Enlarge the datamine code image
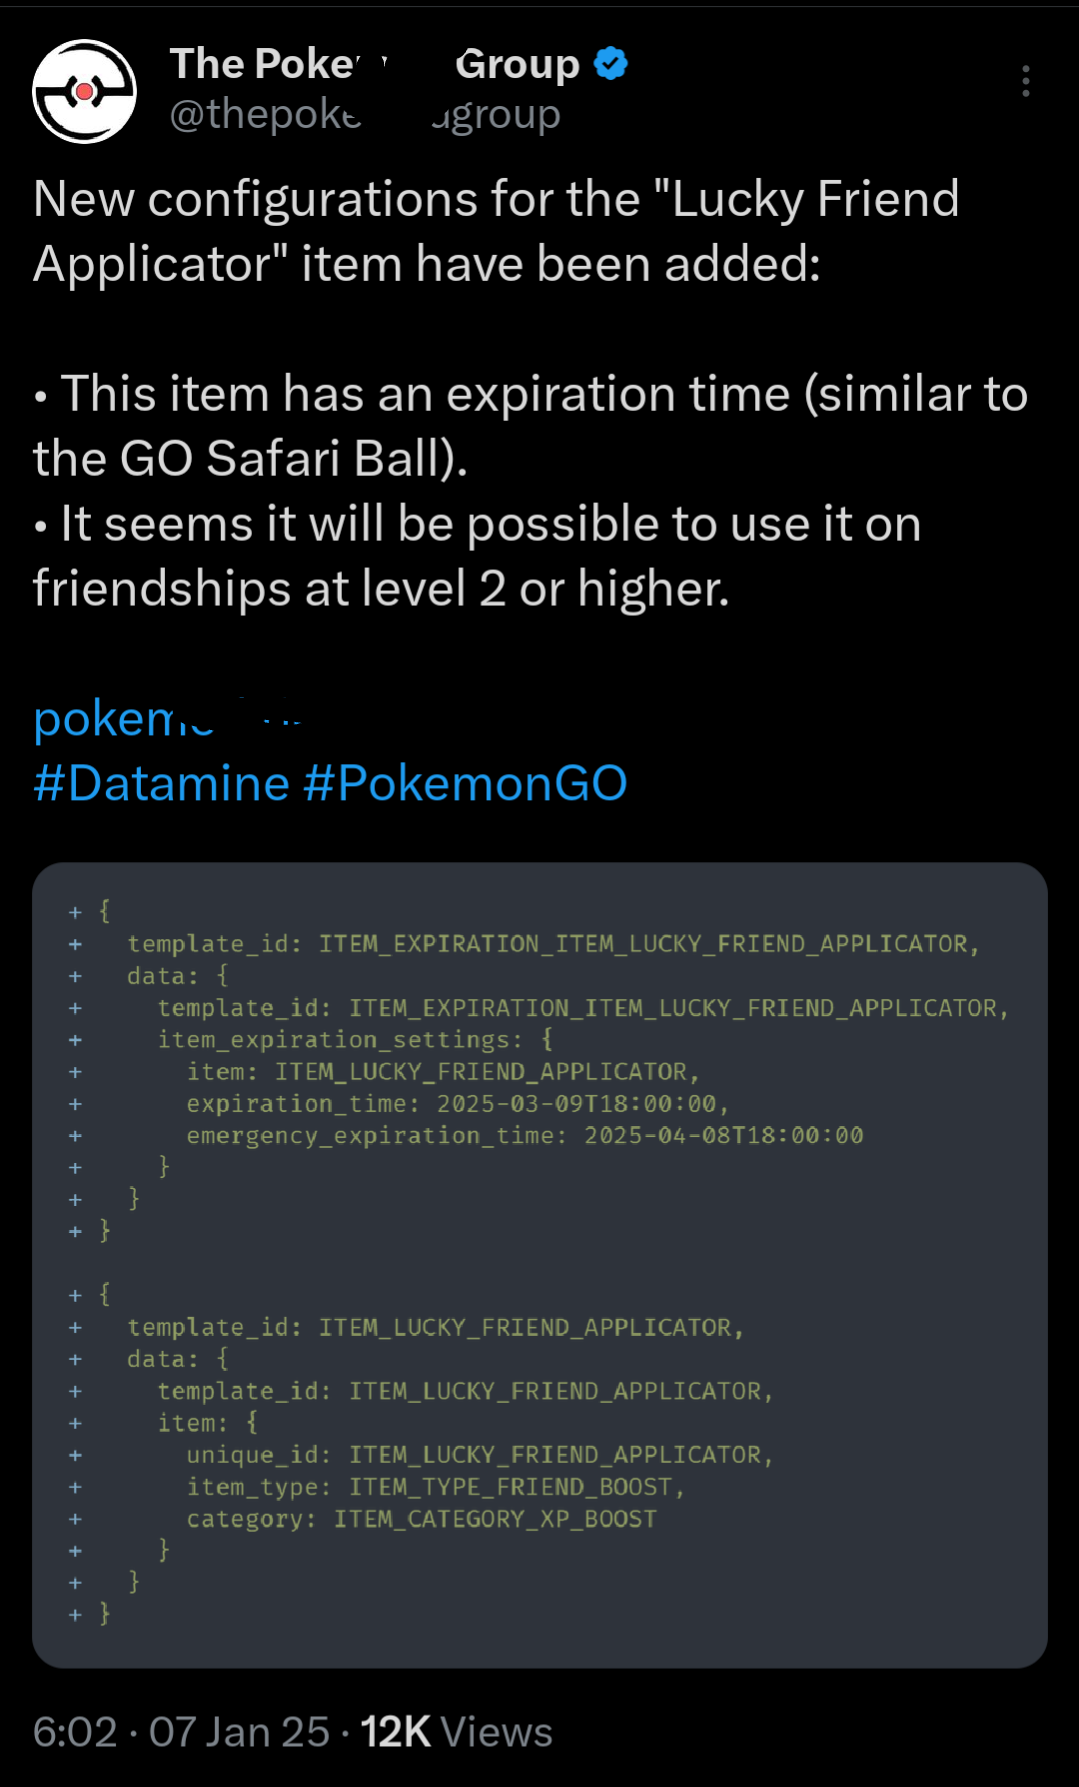This screenshot has height=1787, width=1079. tap(540, 1265)
